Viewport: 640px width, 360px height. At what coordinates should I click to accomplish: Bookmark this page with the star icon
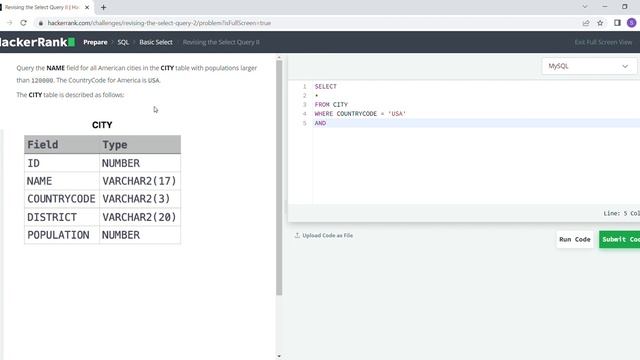(600, 23)
